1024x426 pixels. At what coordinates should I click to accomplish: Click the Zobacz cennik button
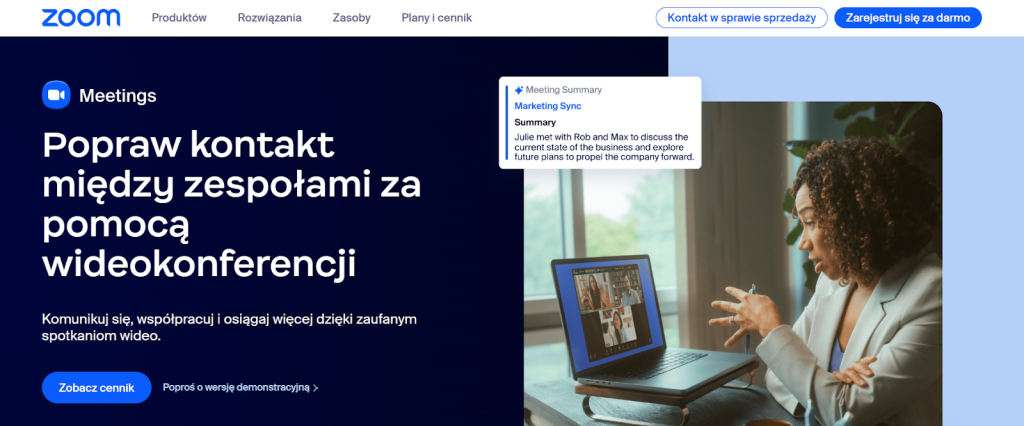click(97, 387)
